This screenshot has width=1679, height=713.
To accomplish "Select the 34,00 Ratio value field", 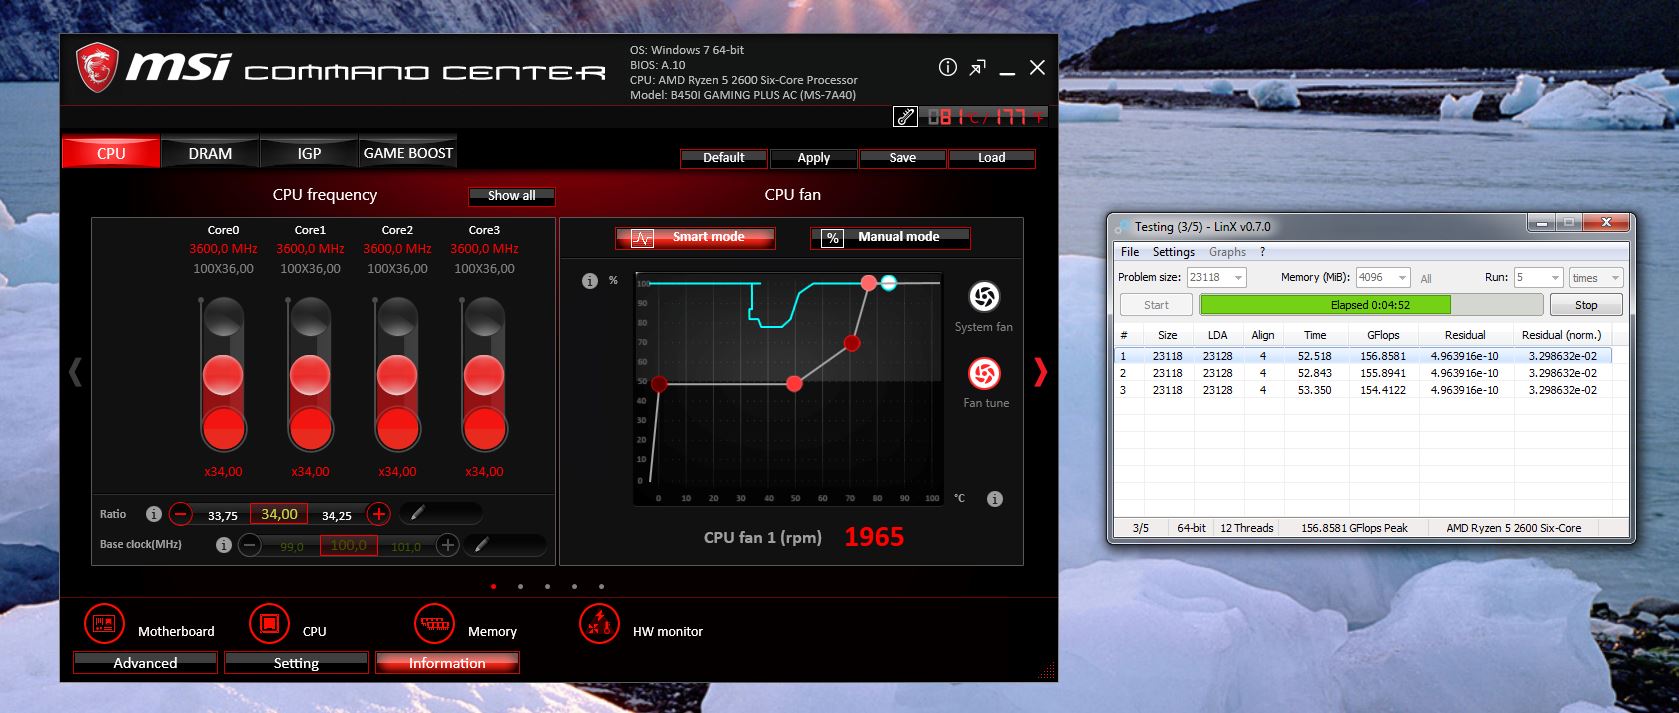I will (279, 514).
